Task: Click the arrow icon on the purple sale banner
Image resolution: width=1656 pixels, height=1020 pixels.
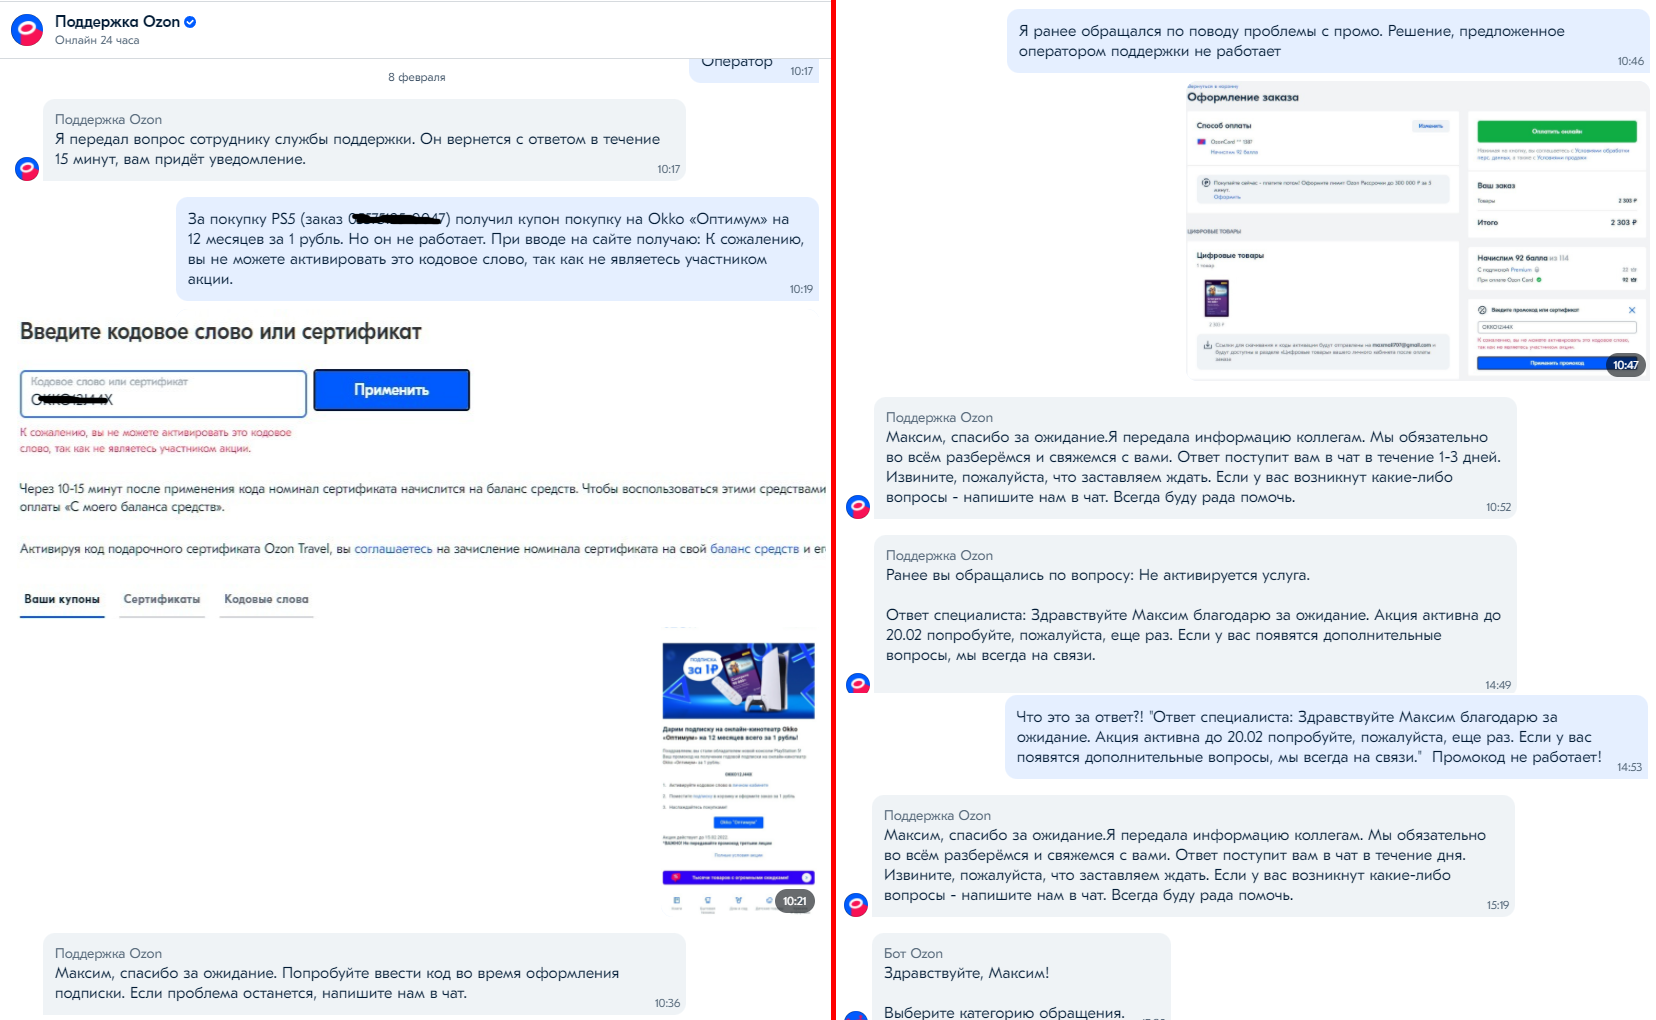Action: point(806,877)
